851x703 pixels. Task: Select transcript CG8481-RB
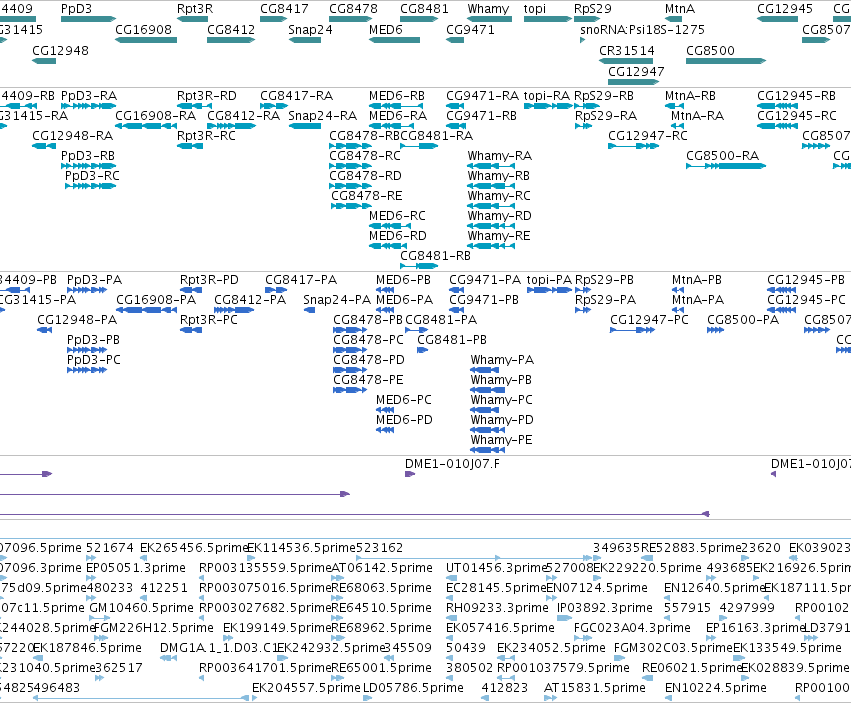tap(419, 266)
